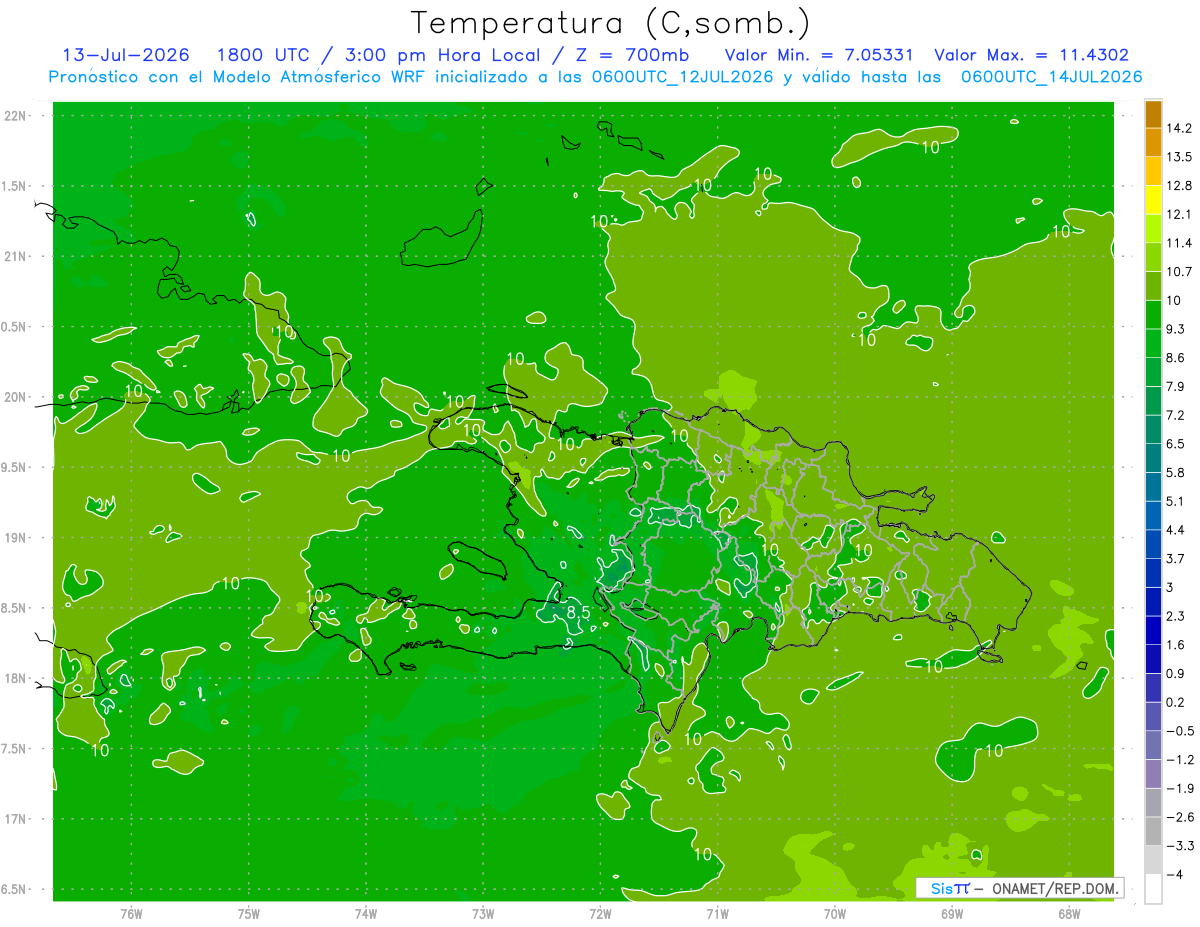Click the "20N" latitude label
Image resolution: width=1200 pixels, height=927 pixels.
(15, 397)
